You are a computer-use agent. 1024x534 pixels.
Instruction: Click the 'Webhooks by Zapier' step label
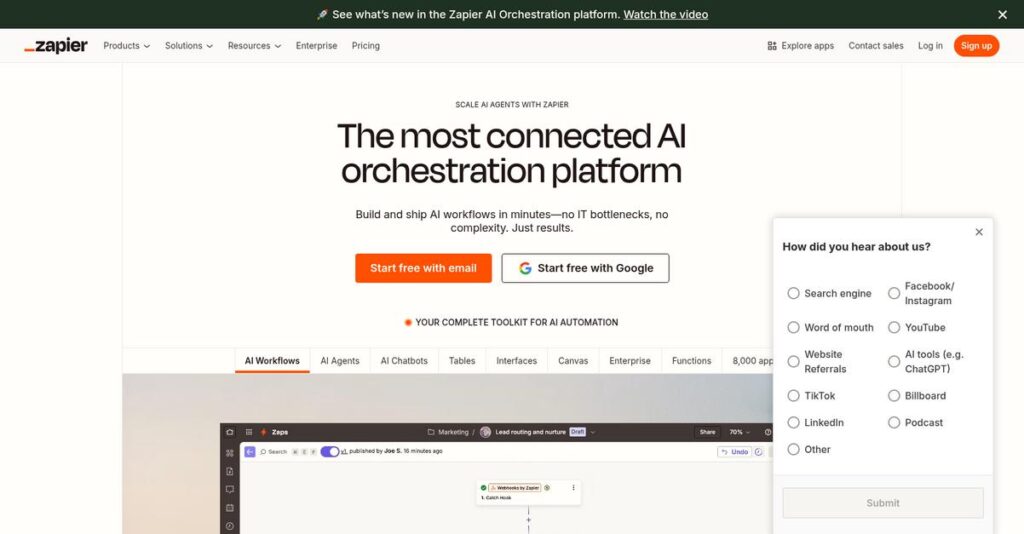coord(515,488)
